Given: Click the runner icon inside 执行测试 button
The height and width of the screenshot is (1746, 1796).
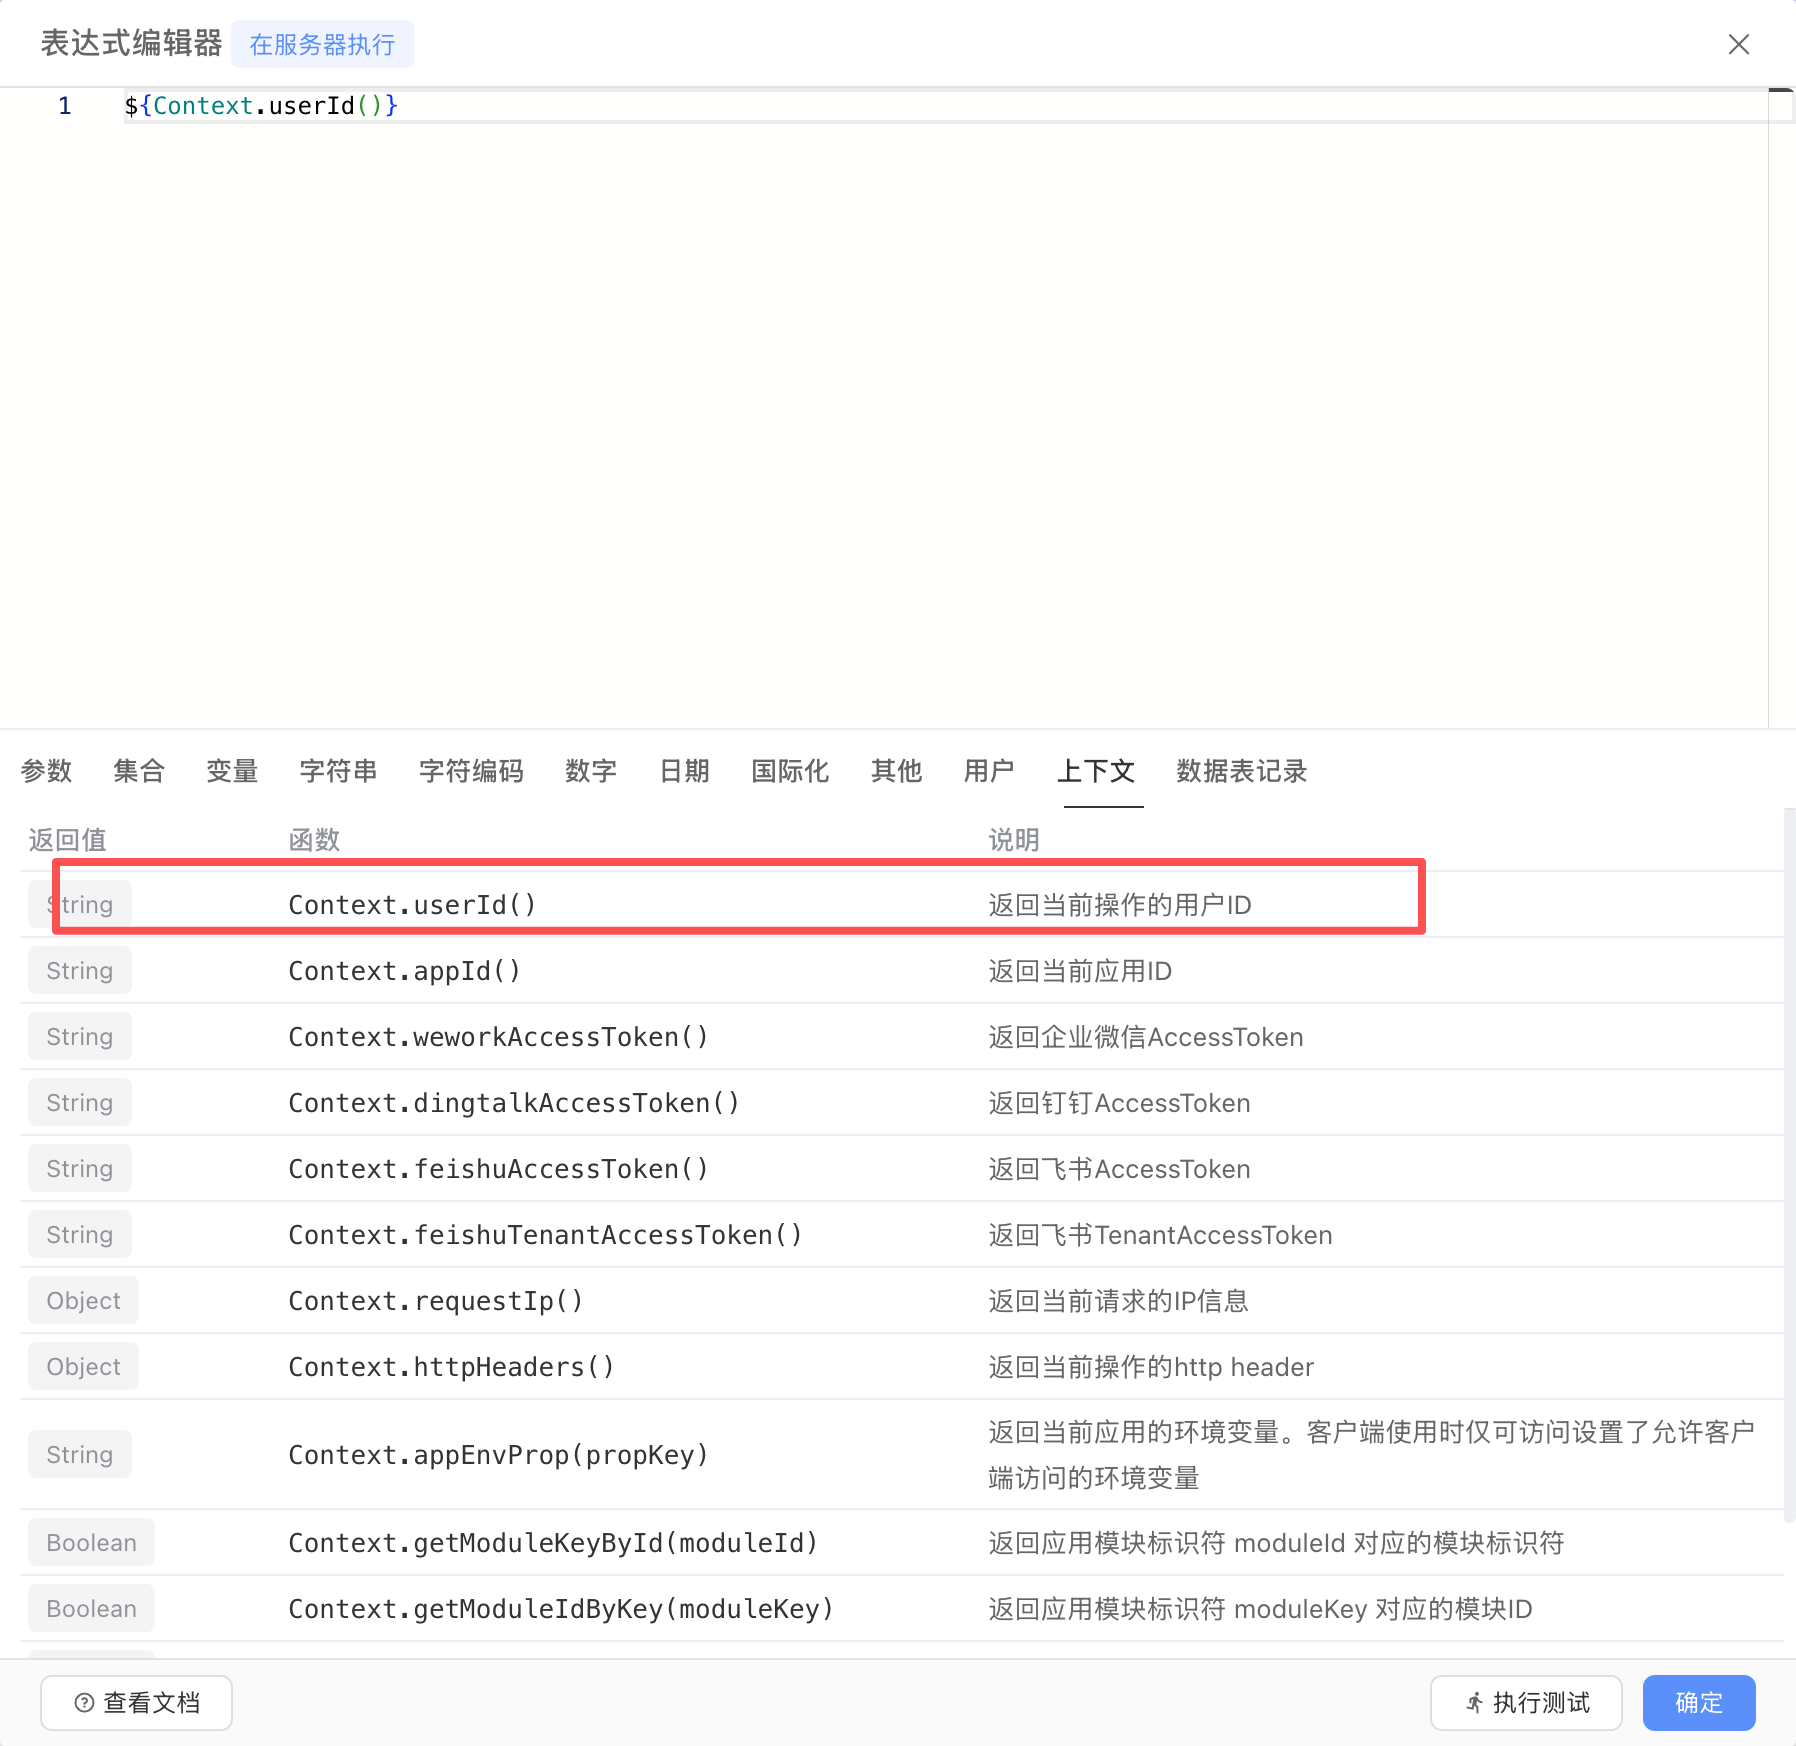Looking at the screenshot, I should tap(1476, 1702).
